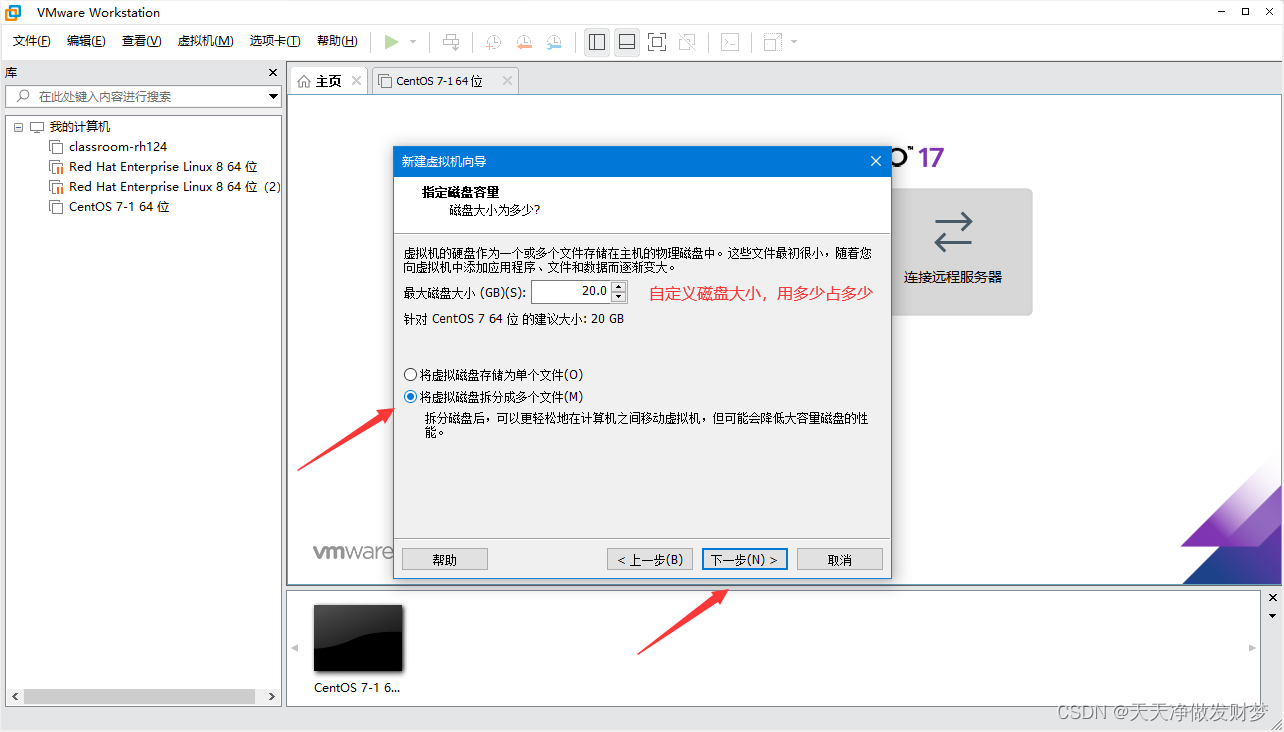Click the 上一步(B) back button
This screenshot has height=732, width=1284.
[x=650, y=560]
